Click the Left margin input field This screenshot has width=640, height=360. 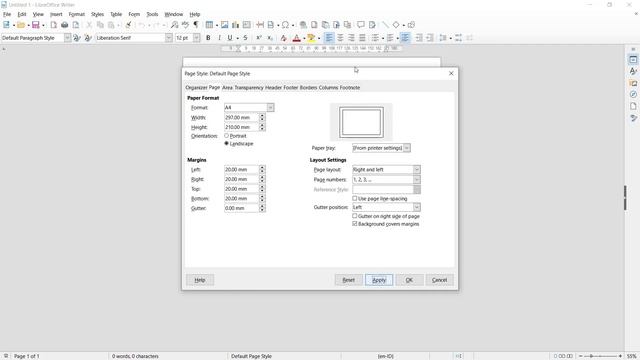pyautogui.click(x=241, y=169)
